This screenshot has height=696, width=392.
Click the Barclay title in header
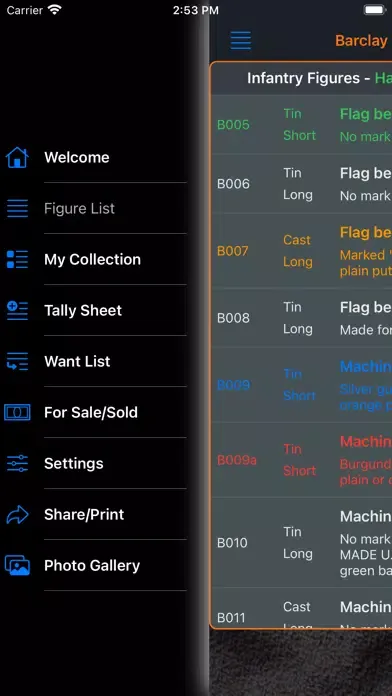click(361, 41)
